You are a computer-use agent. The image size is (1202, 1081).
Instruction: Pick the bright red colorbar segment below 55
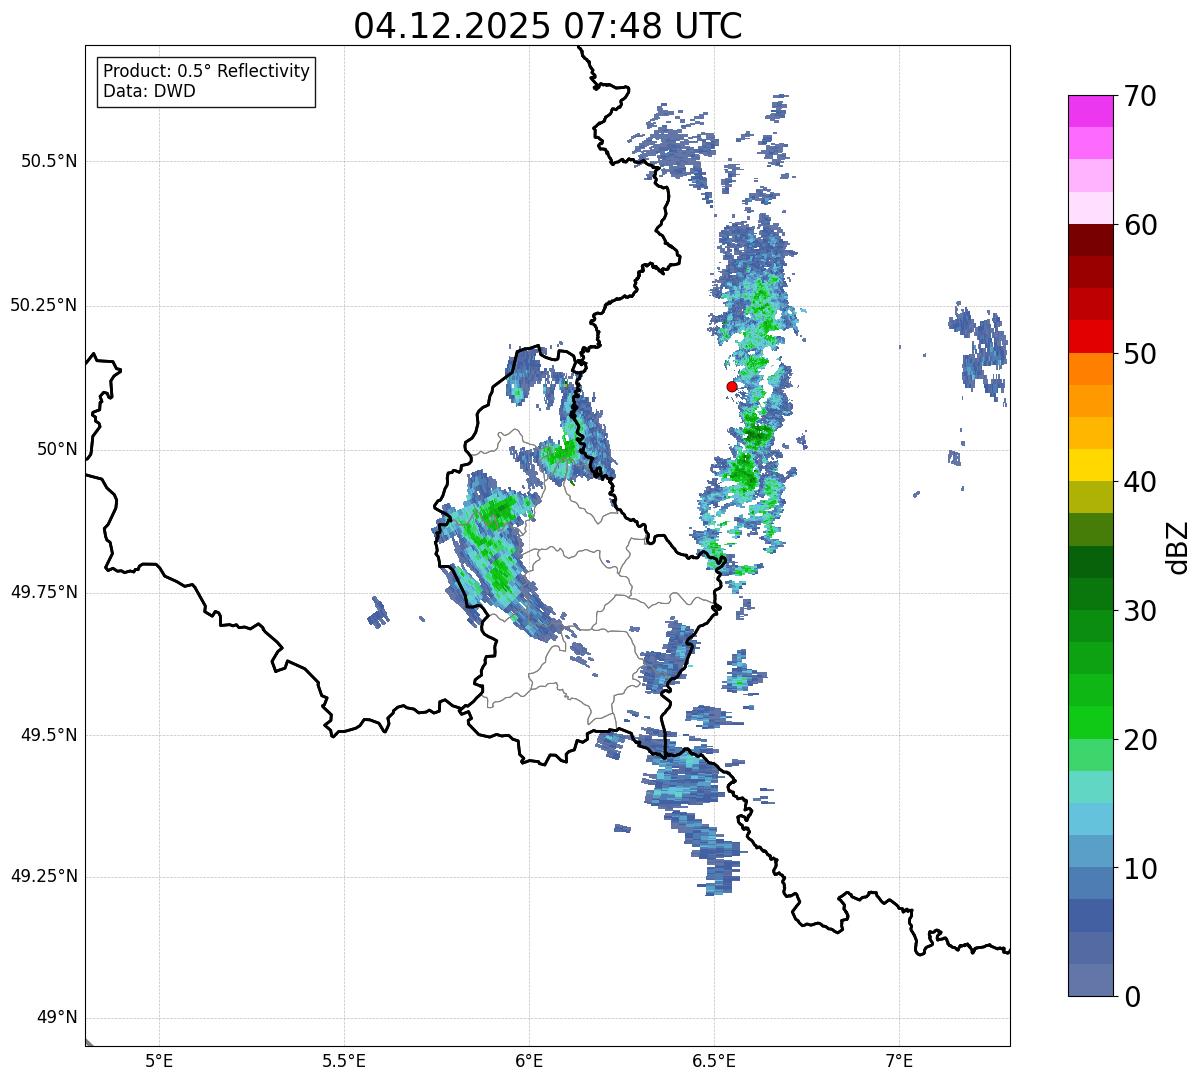click(1091, 337)
